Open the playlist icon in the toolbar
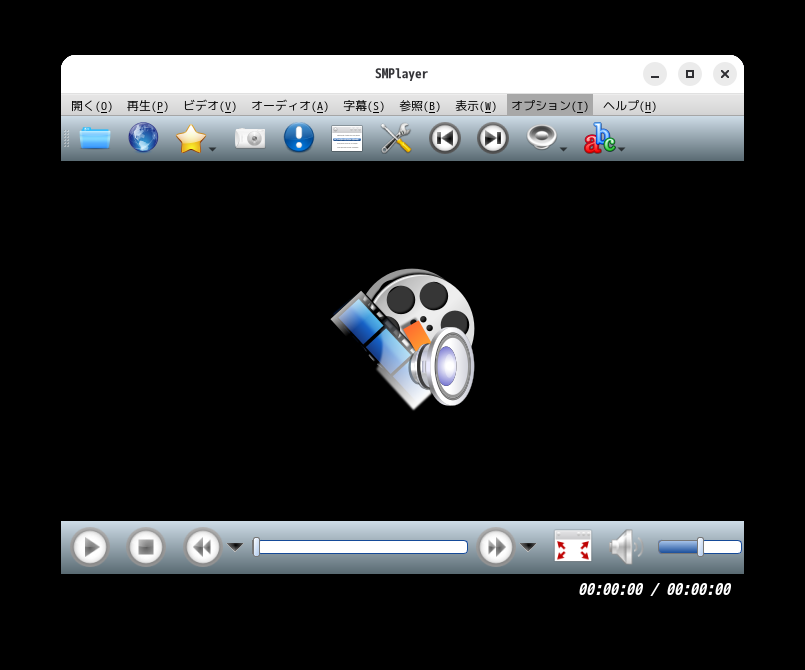Viewport: 805px width, 670px height. (x=347, y=138)
